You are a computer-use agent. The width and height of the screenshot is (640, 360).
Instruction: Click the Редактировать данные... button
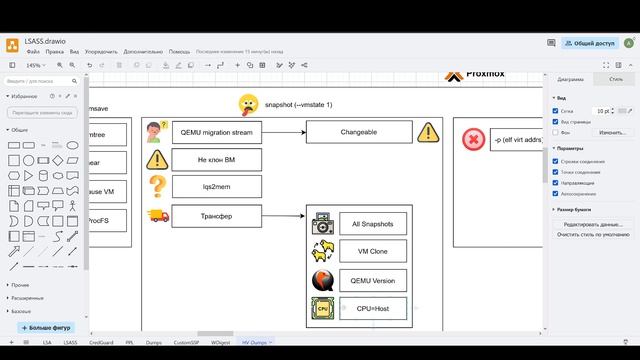point(593,224)
